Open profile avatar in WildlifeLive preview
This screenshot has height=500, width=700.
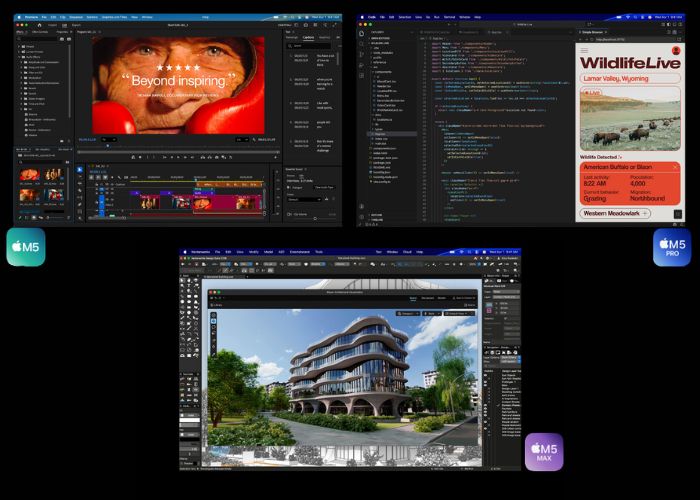[676, 50]
